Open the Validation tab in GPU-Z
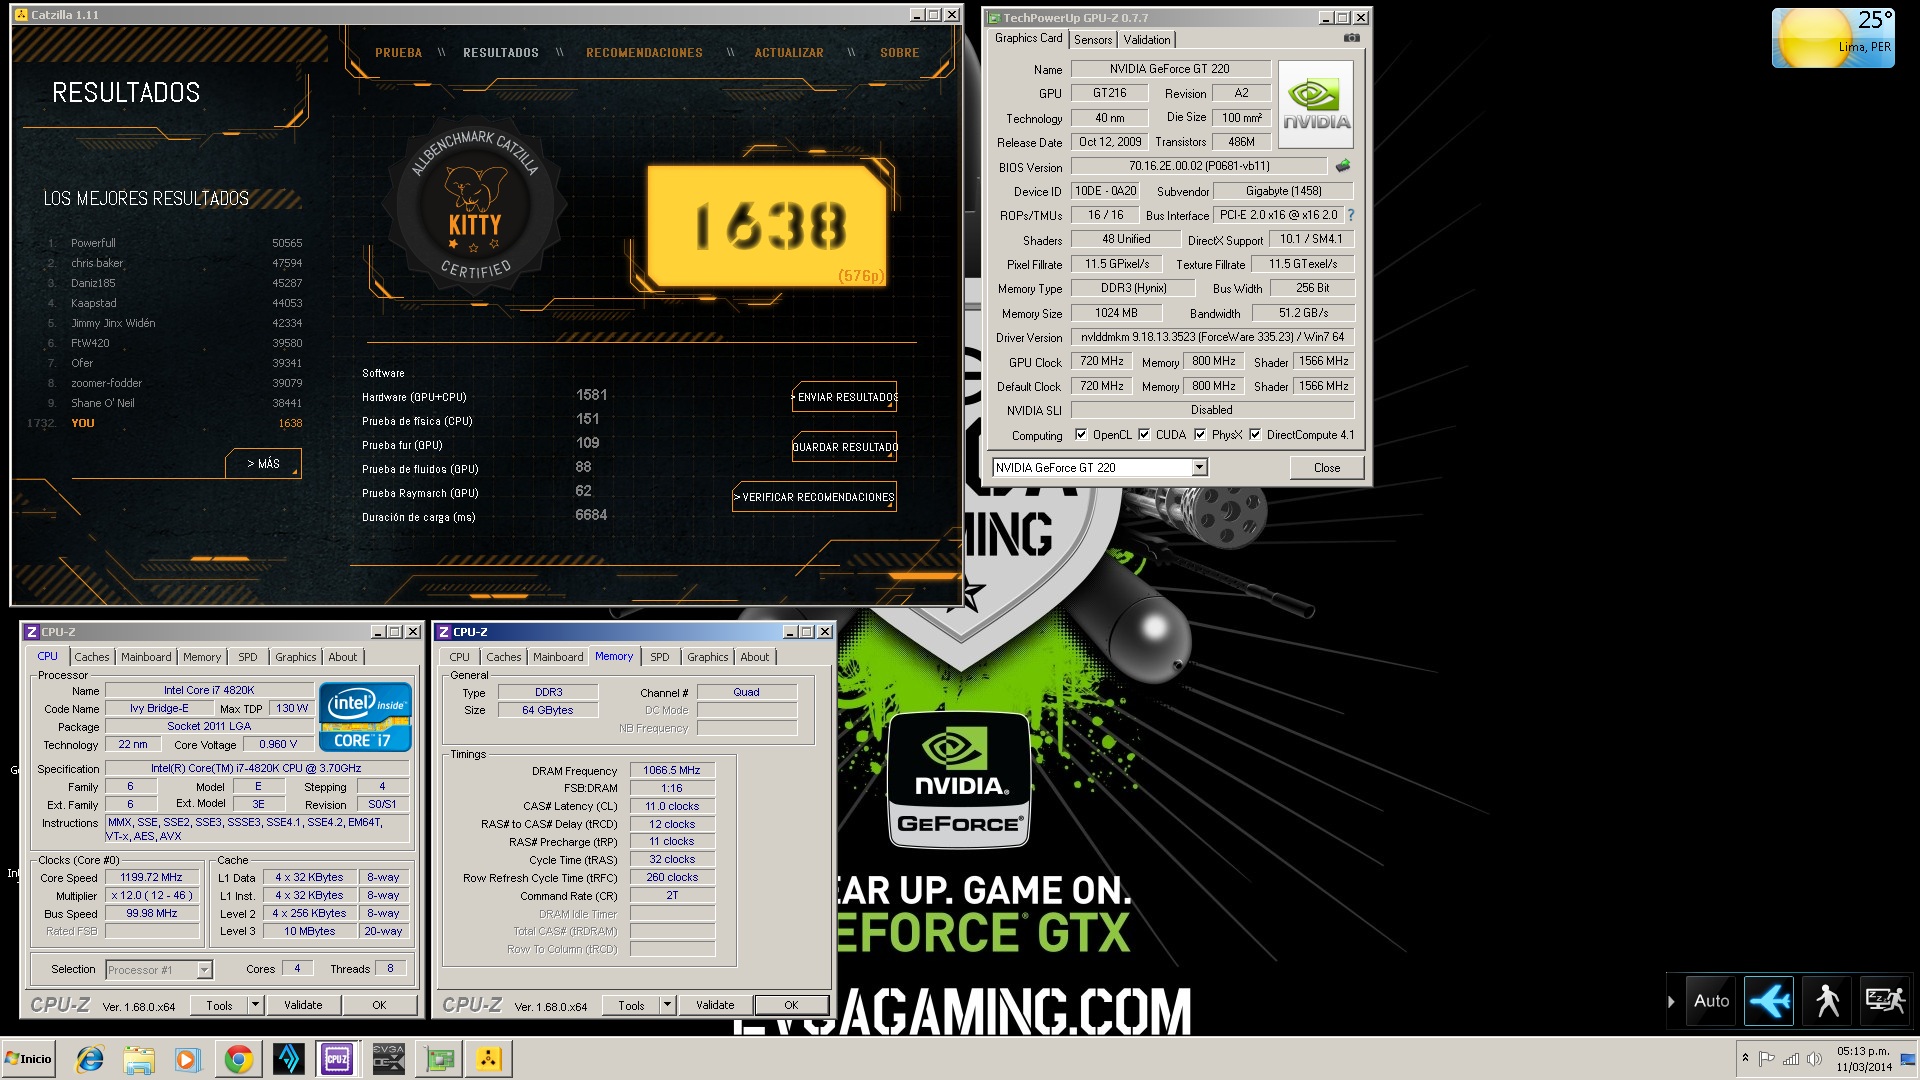The height and width of the screenshot is (1080, 1920). click(x=1147, y=40)
